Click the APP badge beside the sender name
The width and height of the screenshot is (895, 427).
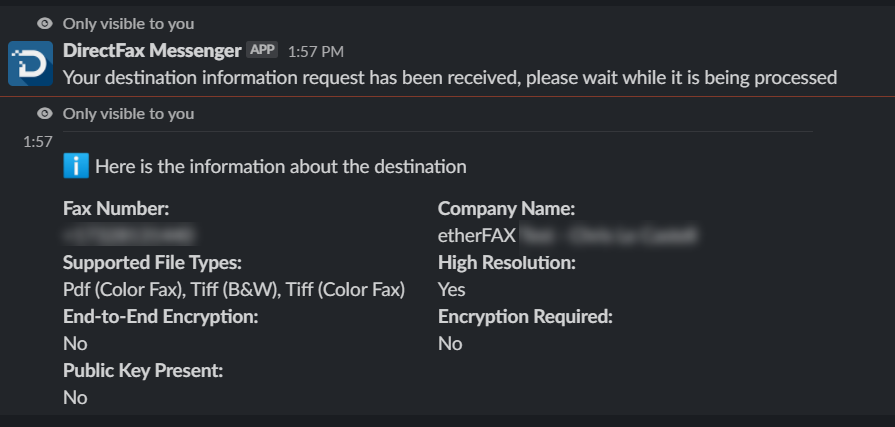click(262, 50)
